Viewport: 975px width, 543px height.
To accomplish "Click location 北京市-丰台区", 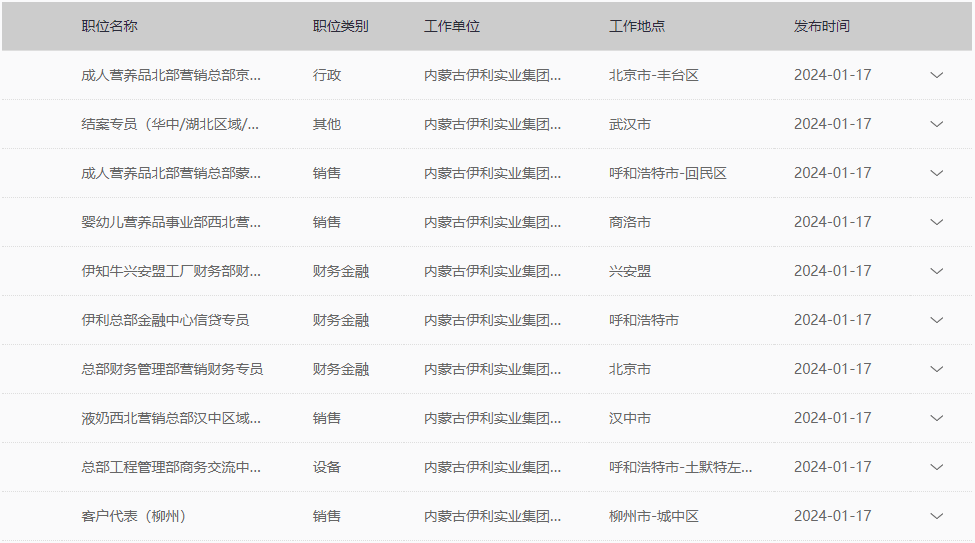I will click(654, 75).
